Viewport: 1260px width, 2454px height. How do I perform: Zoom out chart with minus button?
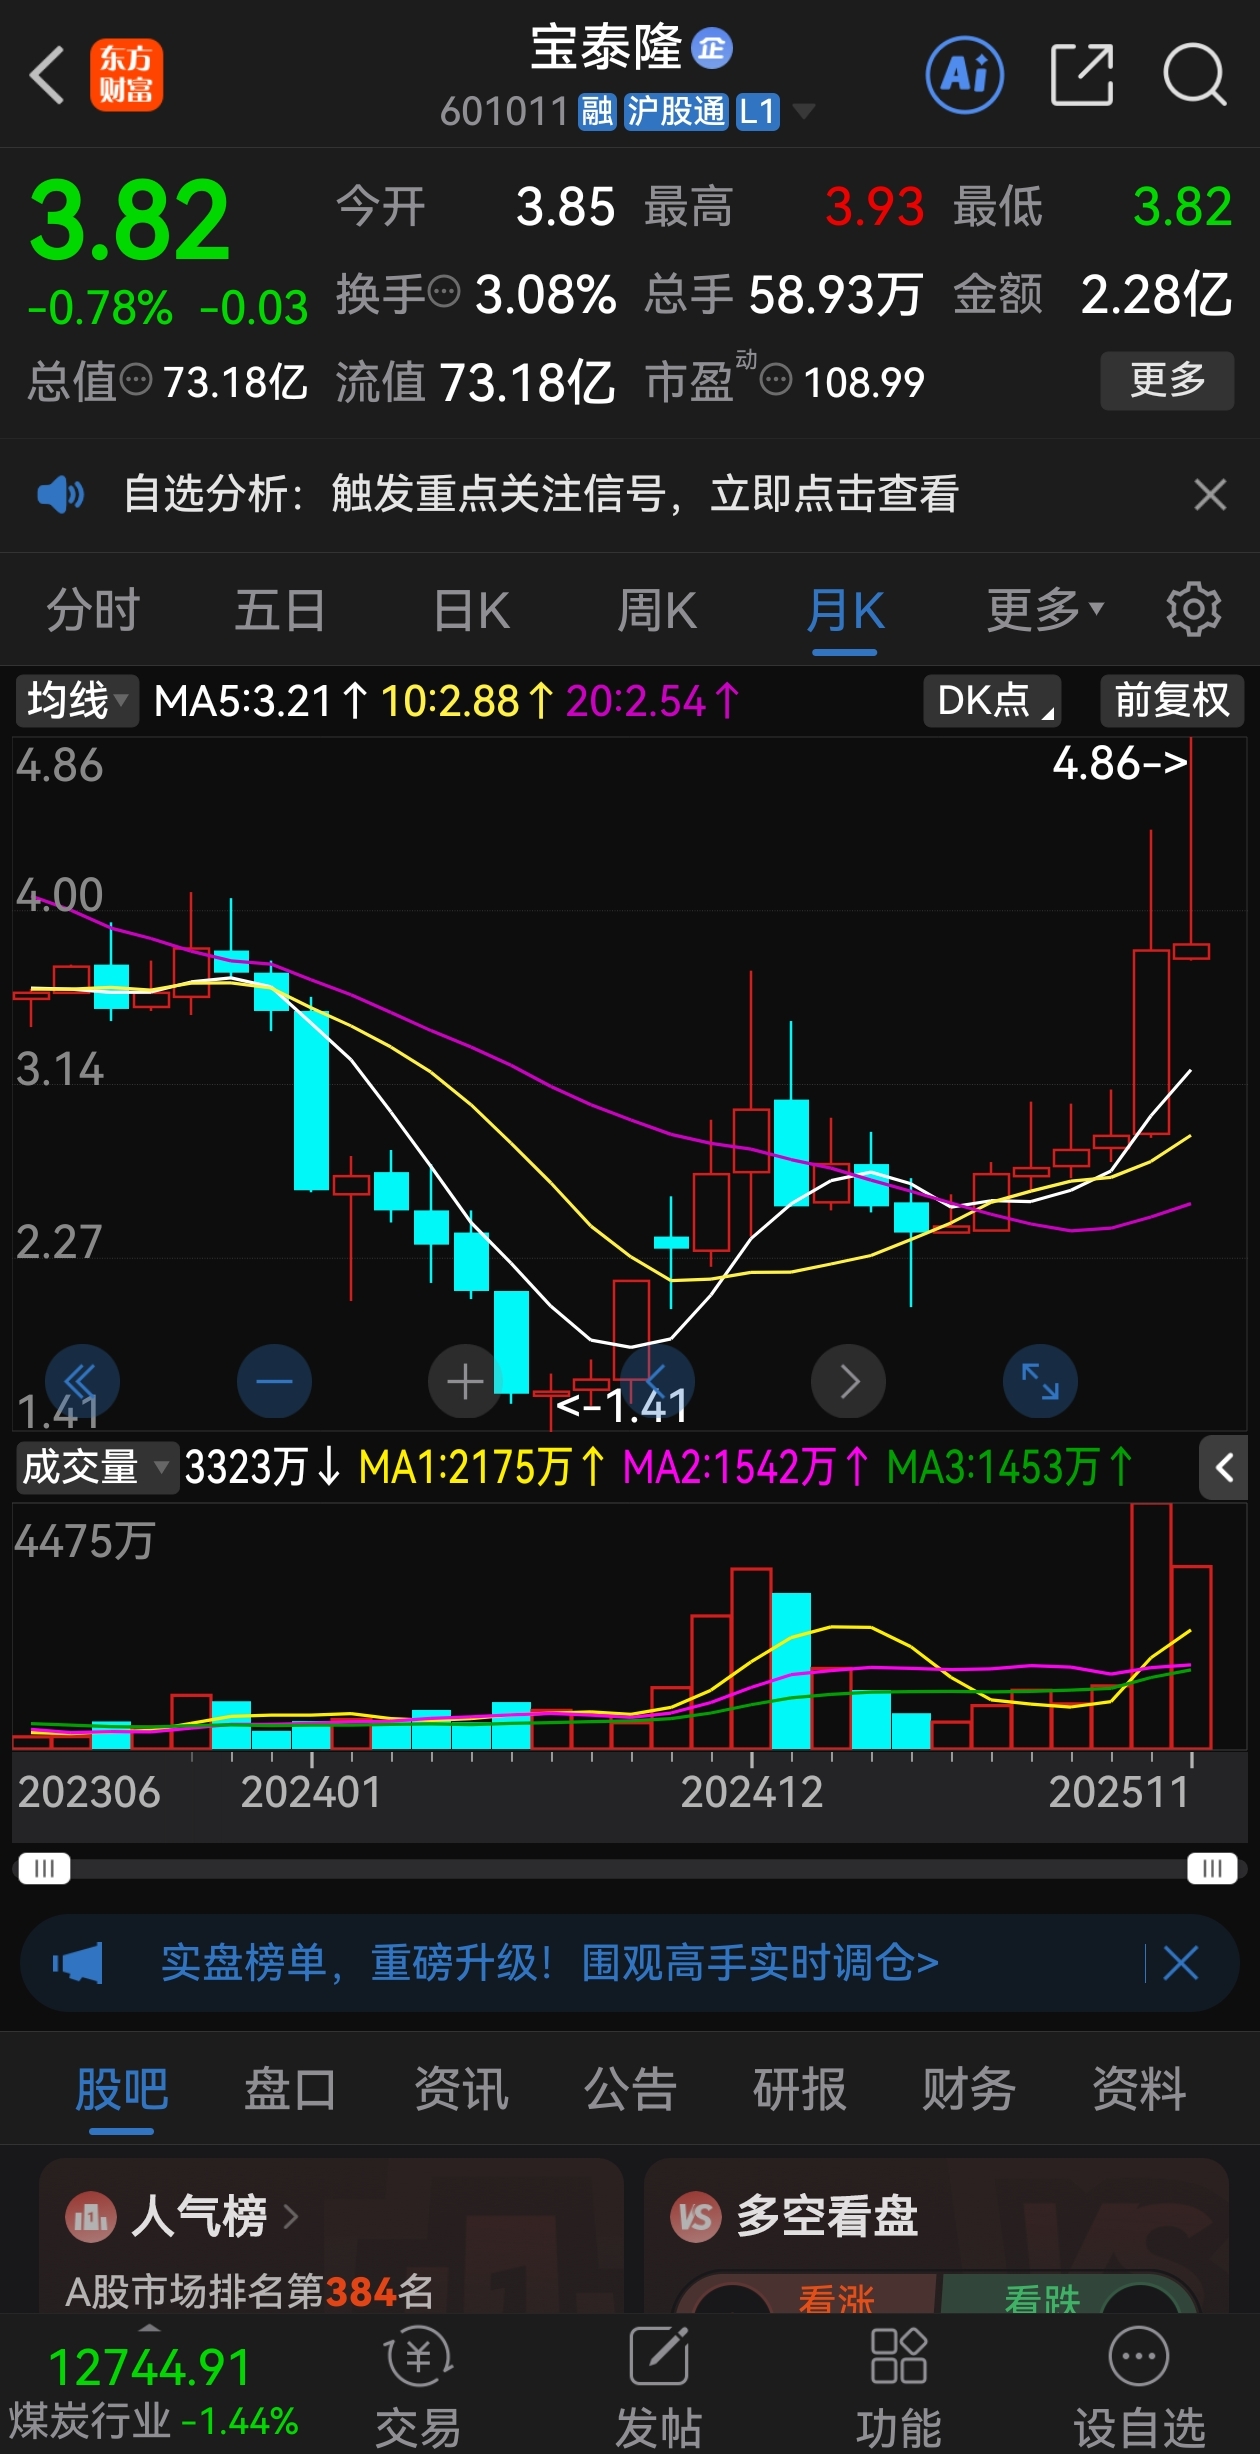point(274,1381)
